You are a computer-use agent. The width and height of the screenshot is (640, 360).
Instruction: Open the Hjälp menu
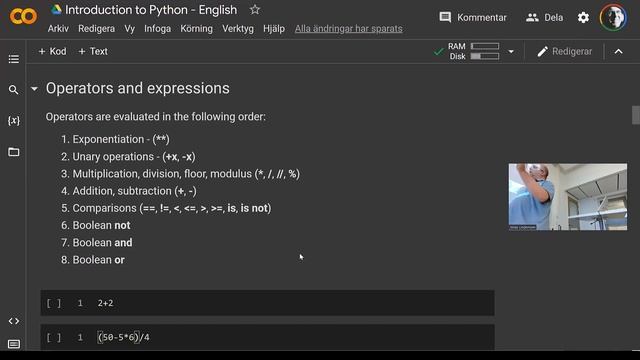(274, 29)
